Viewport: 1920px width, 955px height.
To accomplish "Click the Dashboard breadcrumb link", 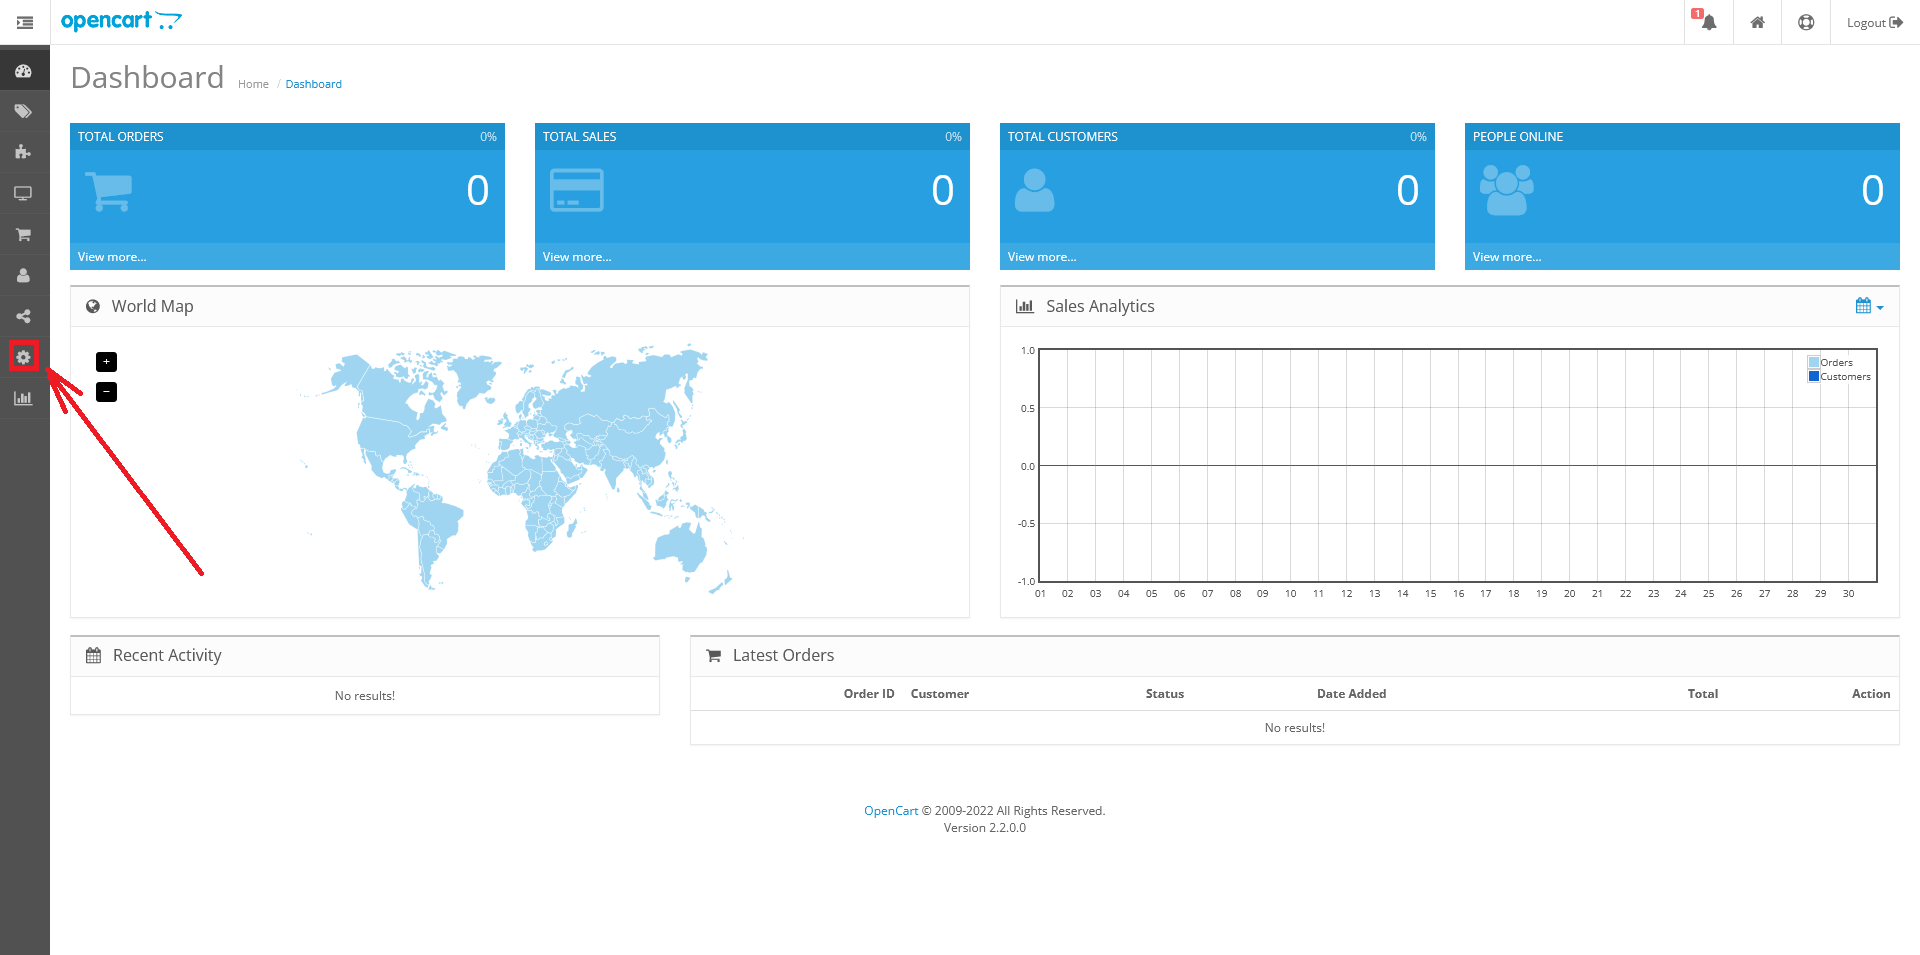I will tap(313, 84).
